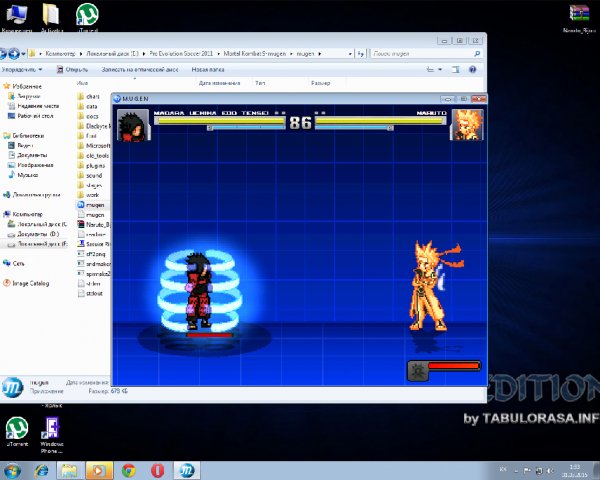Select Домашняя группа in the sidebar
The image size is (600, 480).
tap(36, 195)
